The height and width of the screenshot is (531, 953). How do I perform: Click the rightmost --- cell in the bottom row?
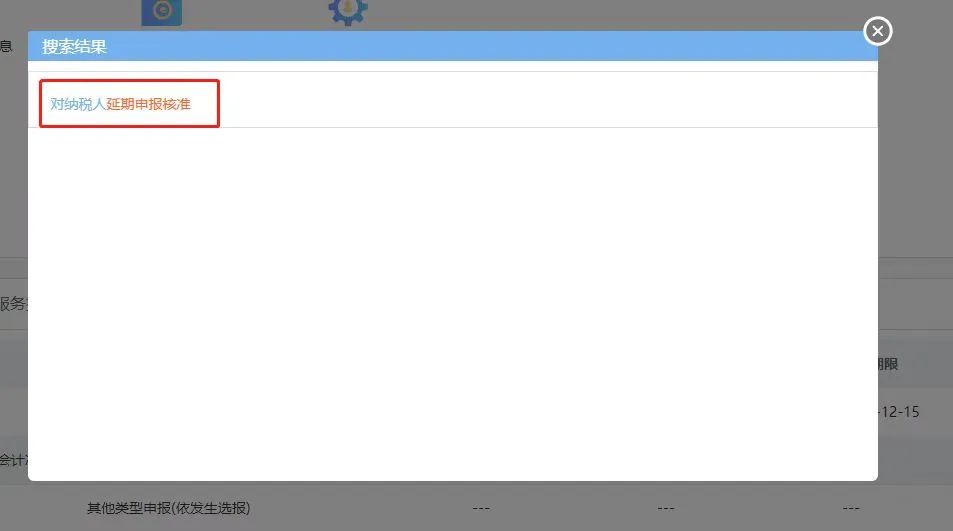pyautogui.click(x=851, y=508)
